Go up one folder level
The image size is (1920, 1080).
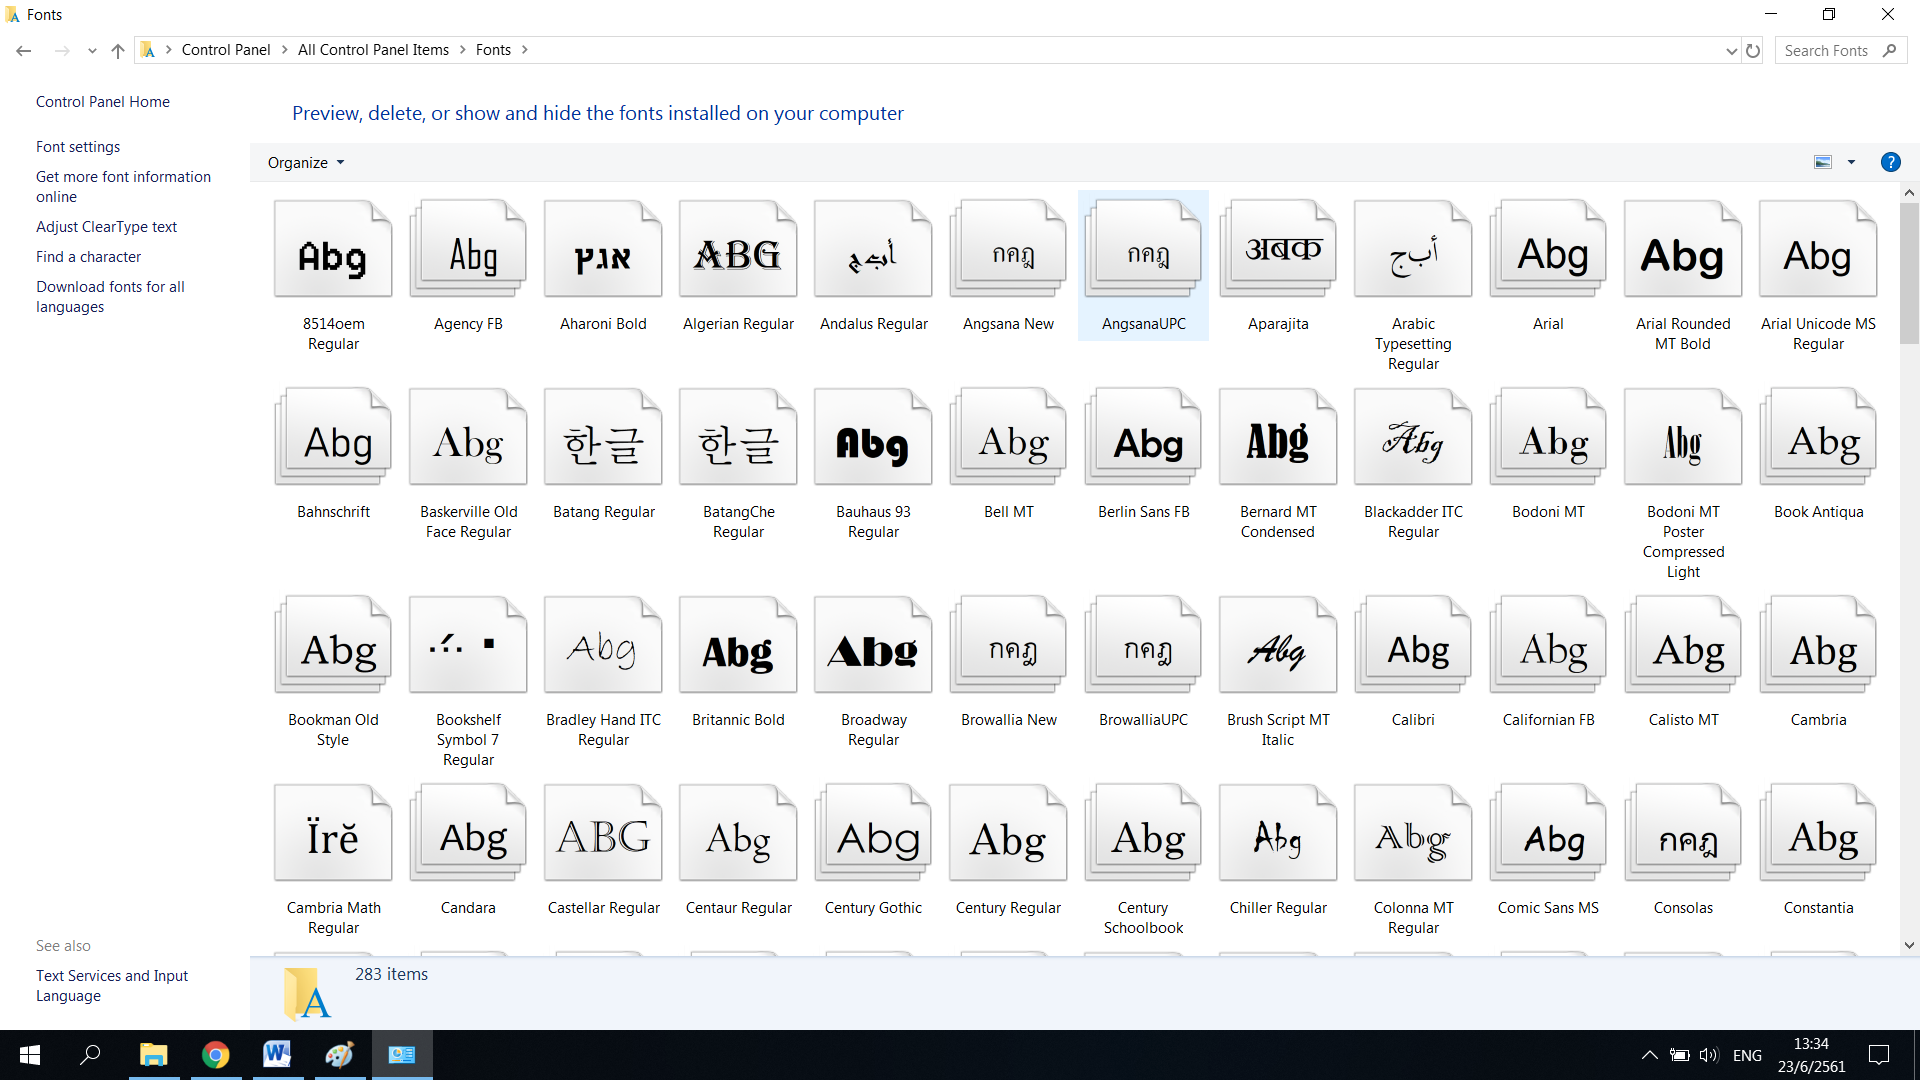point(118,50)
